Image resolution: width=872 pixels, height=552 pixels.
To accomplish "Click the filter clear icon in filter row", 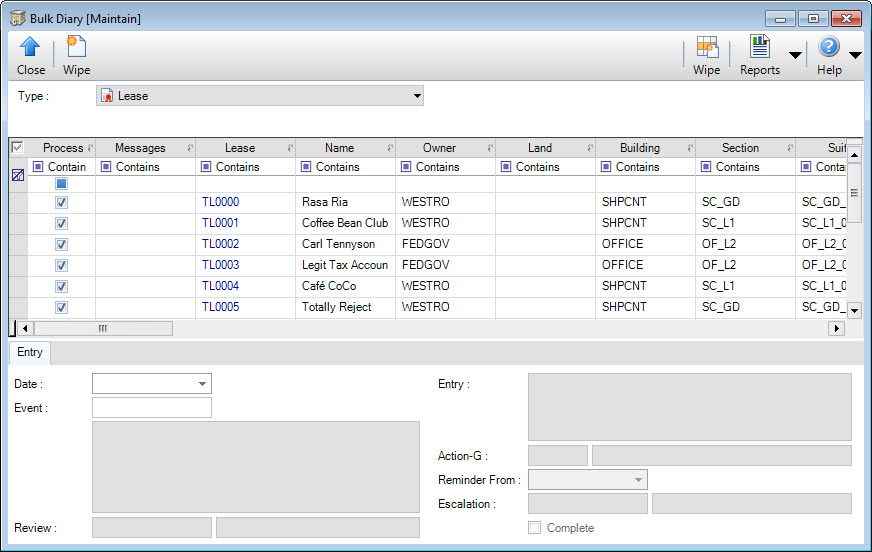I will [x=18, y=175].
